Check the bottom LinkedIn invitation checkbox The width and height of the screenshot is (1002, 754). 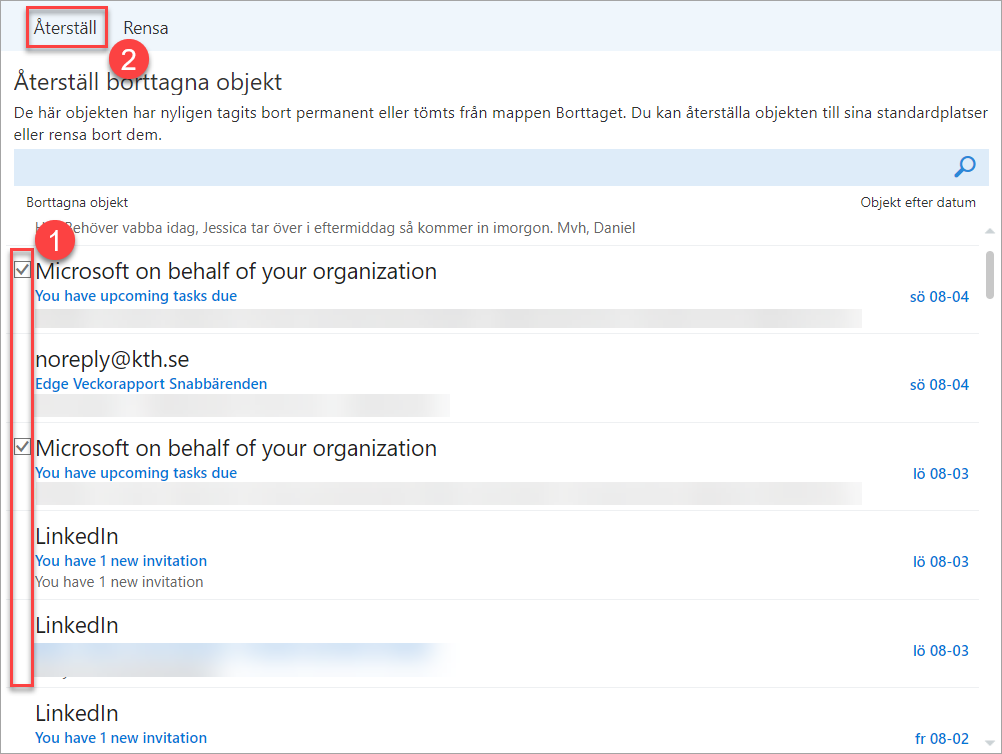click(21, 713)
